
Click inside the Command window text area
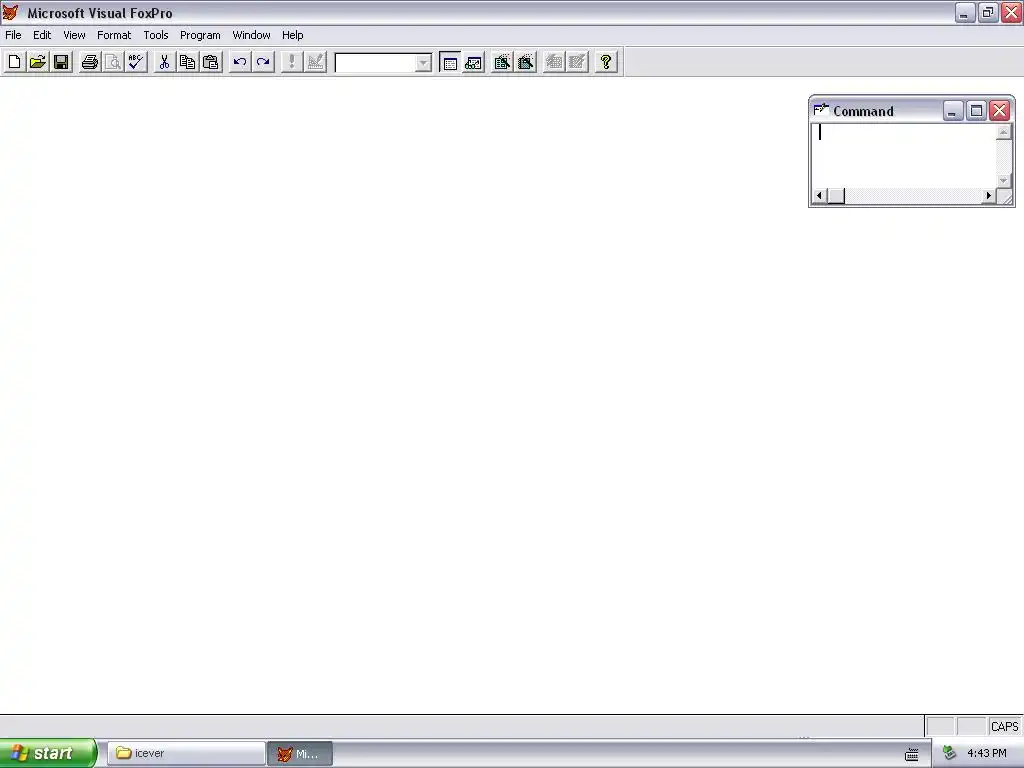coord(904,156)
